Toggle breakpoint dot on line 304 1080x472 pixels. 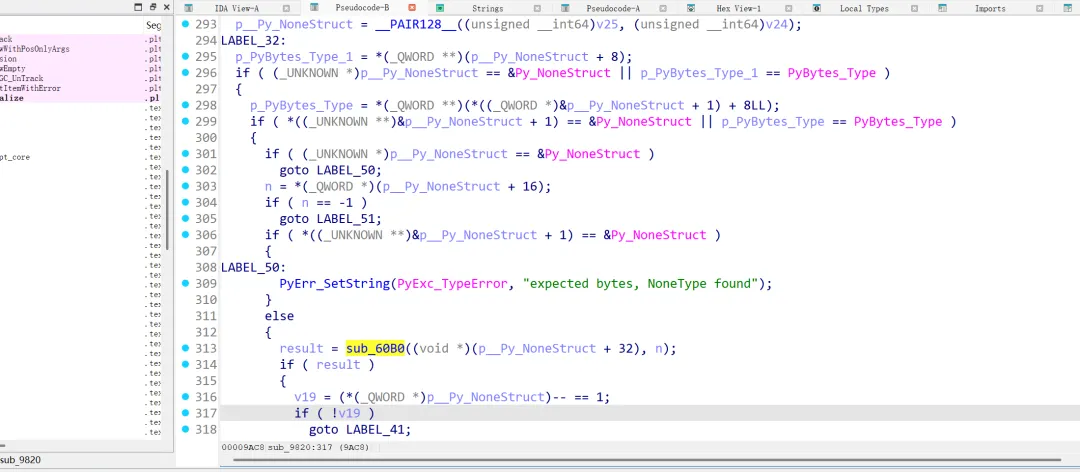[x=185, y=202]
